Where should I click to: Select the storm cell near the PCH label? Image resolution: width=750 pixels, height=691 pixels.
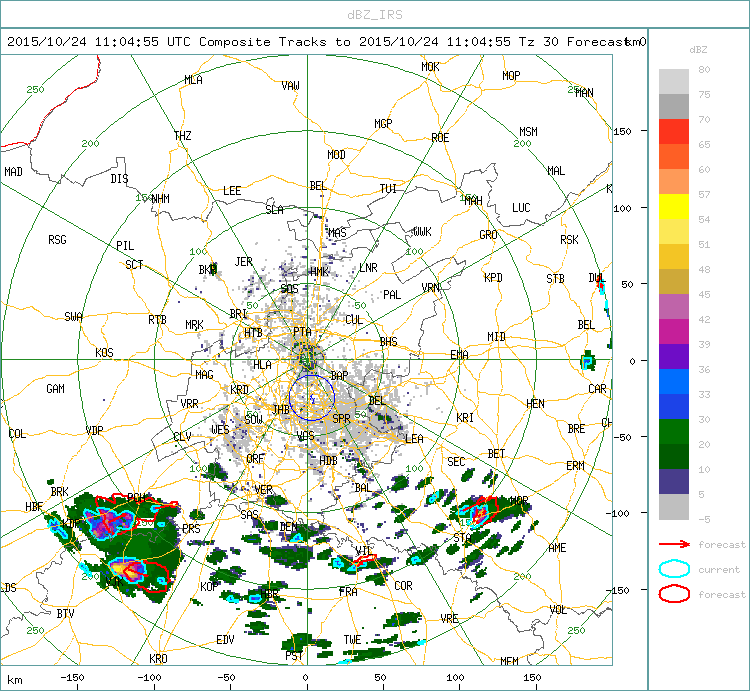[x=109, y=522]
